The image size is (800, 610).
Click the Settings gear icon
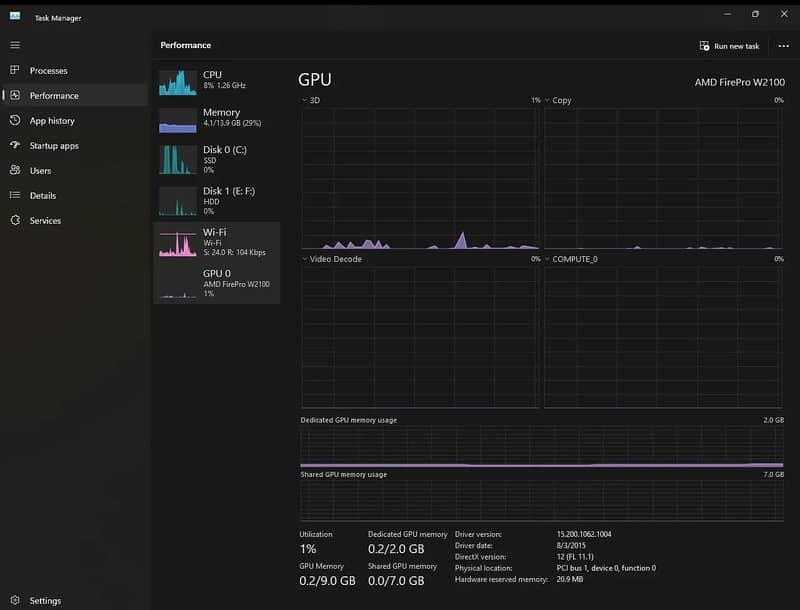click(15, 600)
